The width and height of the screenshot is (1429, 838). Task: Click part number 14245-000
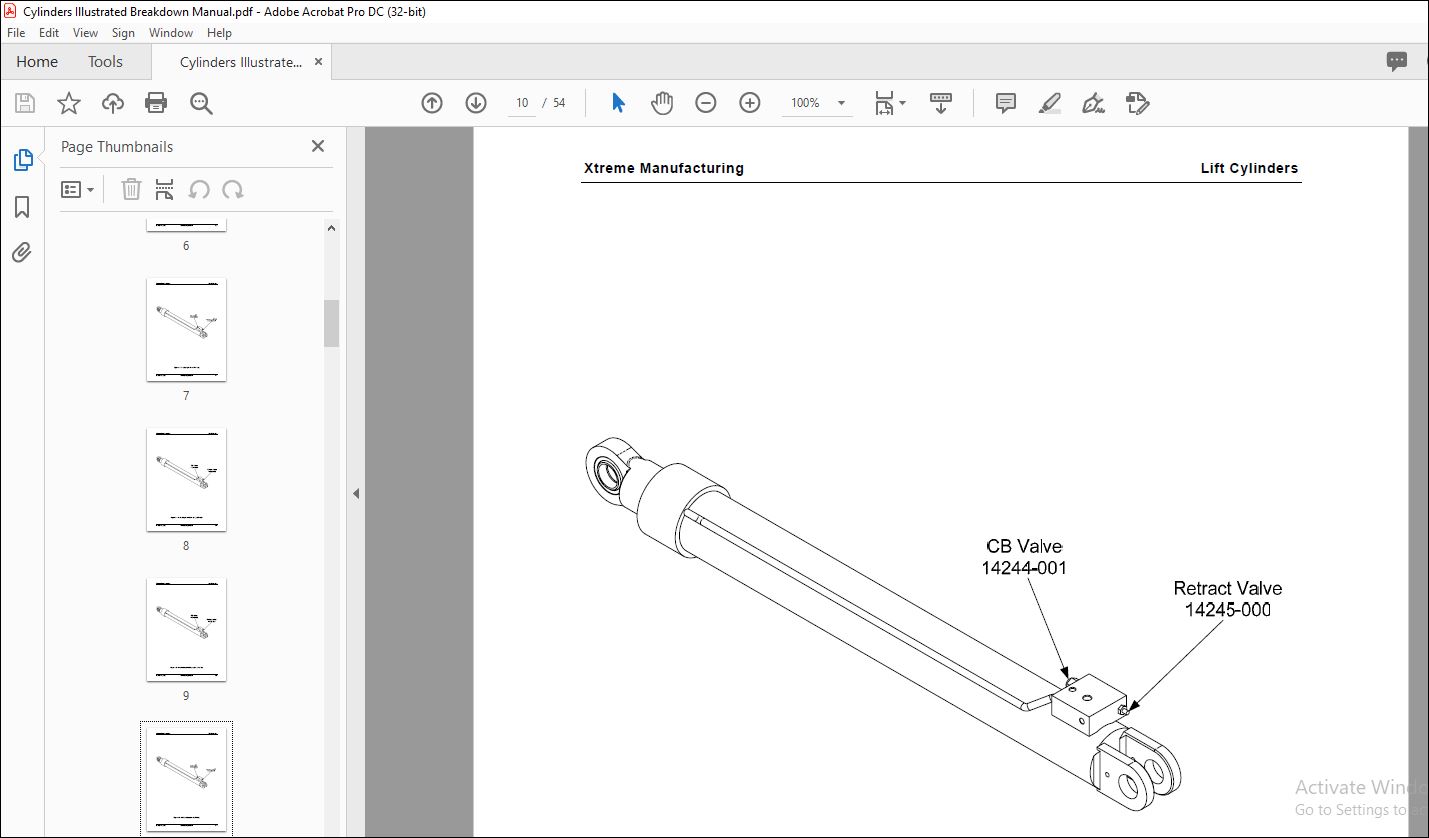tap(1228, 610)
